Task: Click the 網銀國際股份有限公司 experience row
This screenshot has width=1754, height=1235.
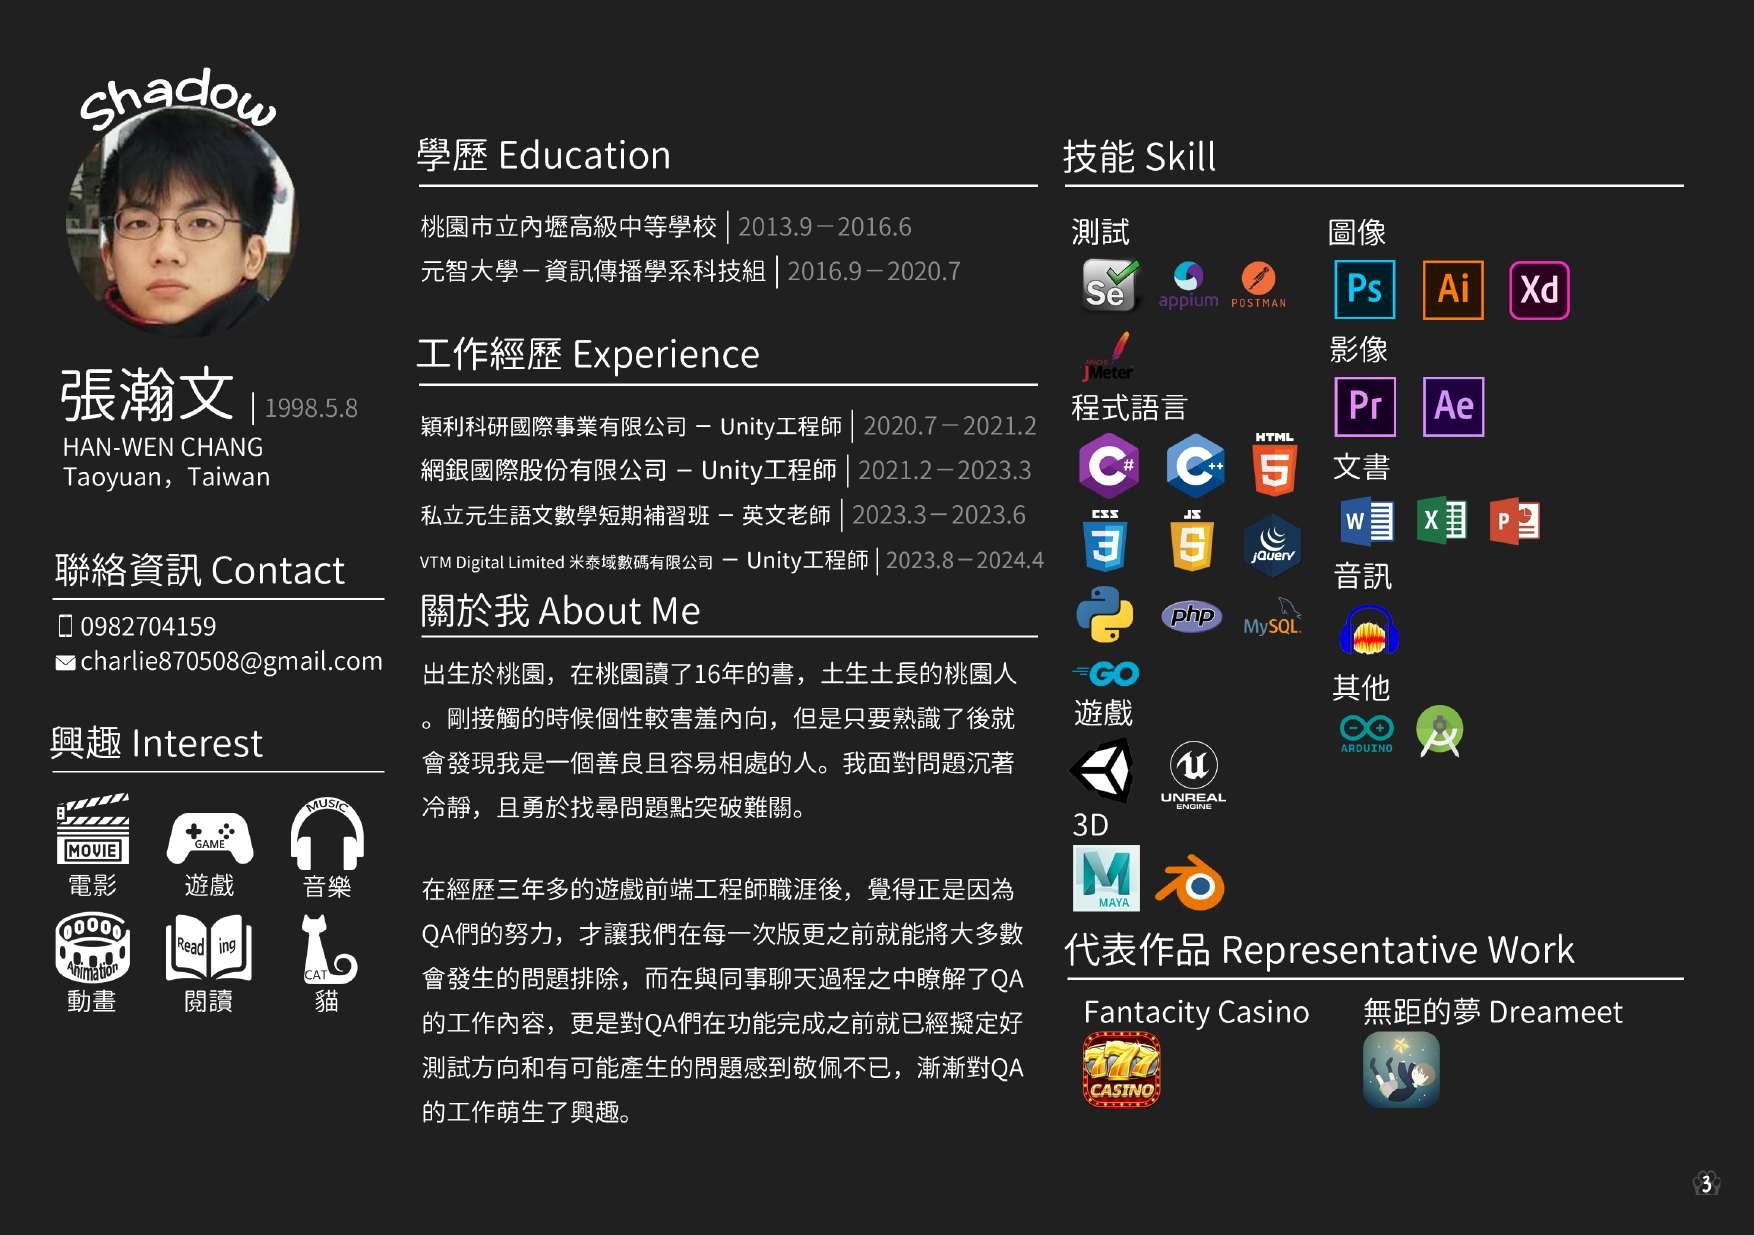Action: pyautogui.click(x=725, y=470)
